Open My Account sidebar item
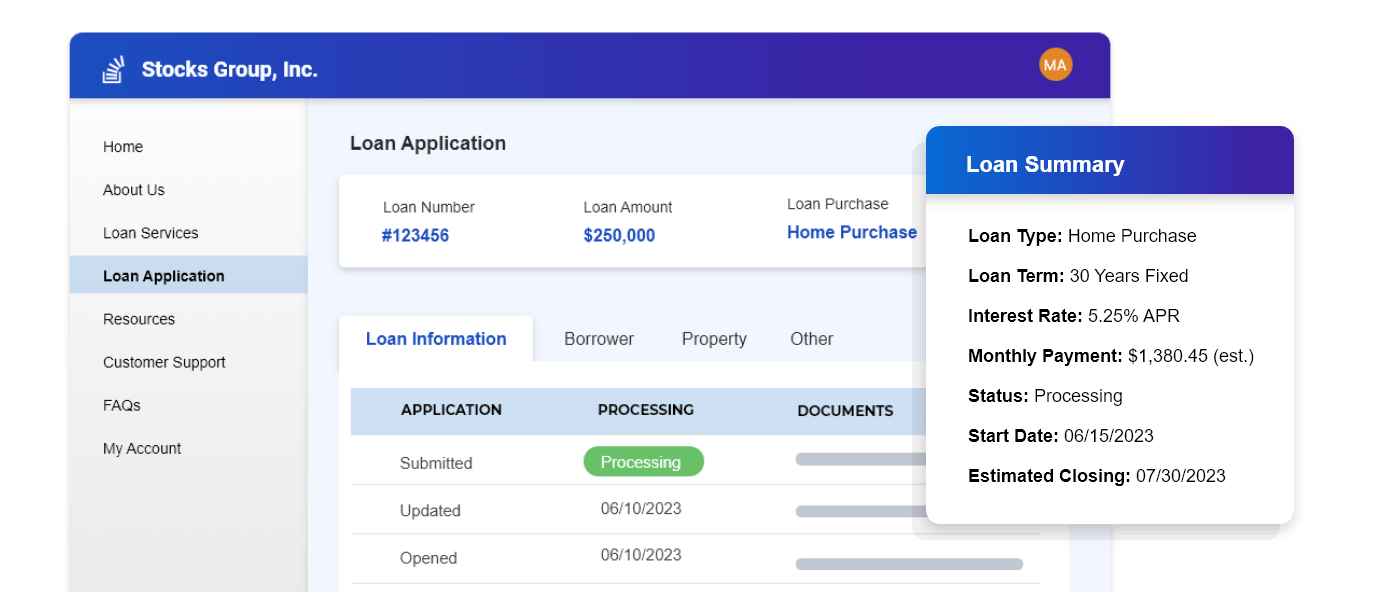 142,448
